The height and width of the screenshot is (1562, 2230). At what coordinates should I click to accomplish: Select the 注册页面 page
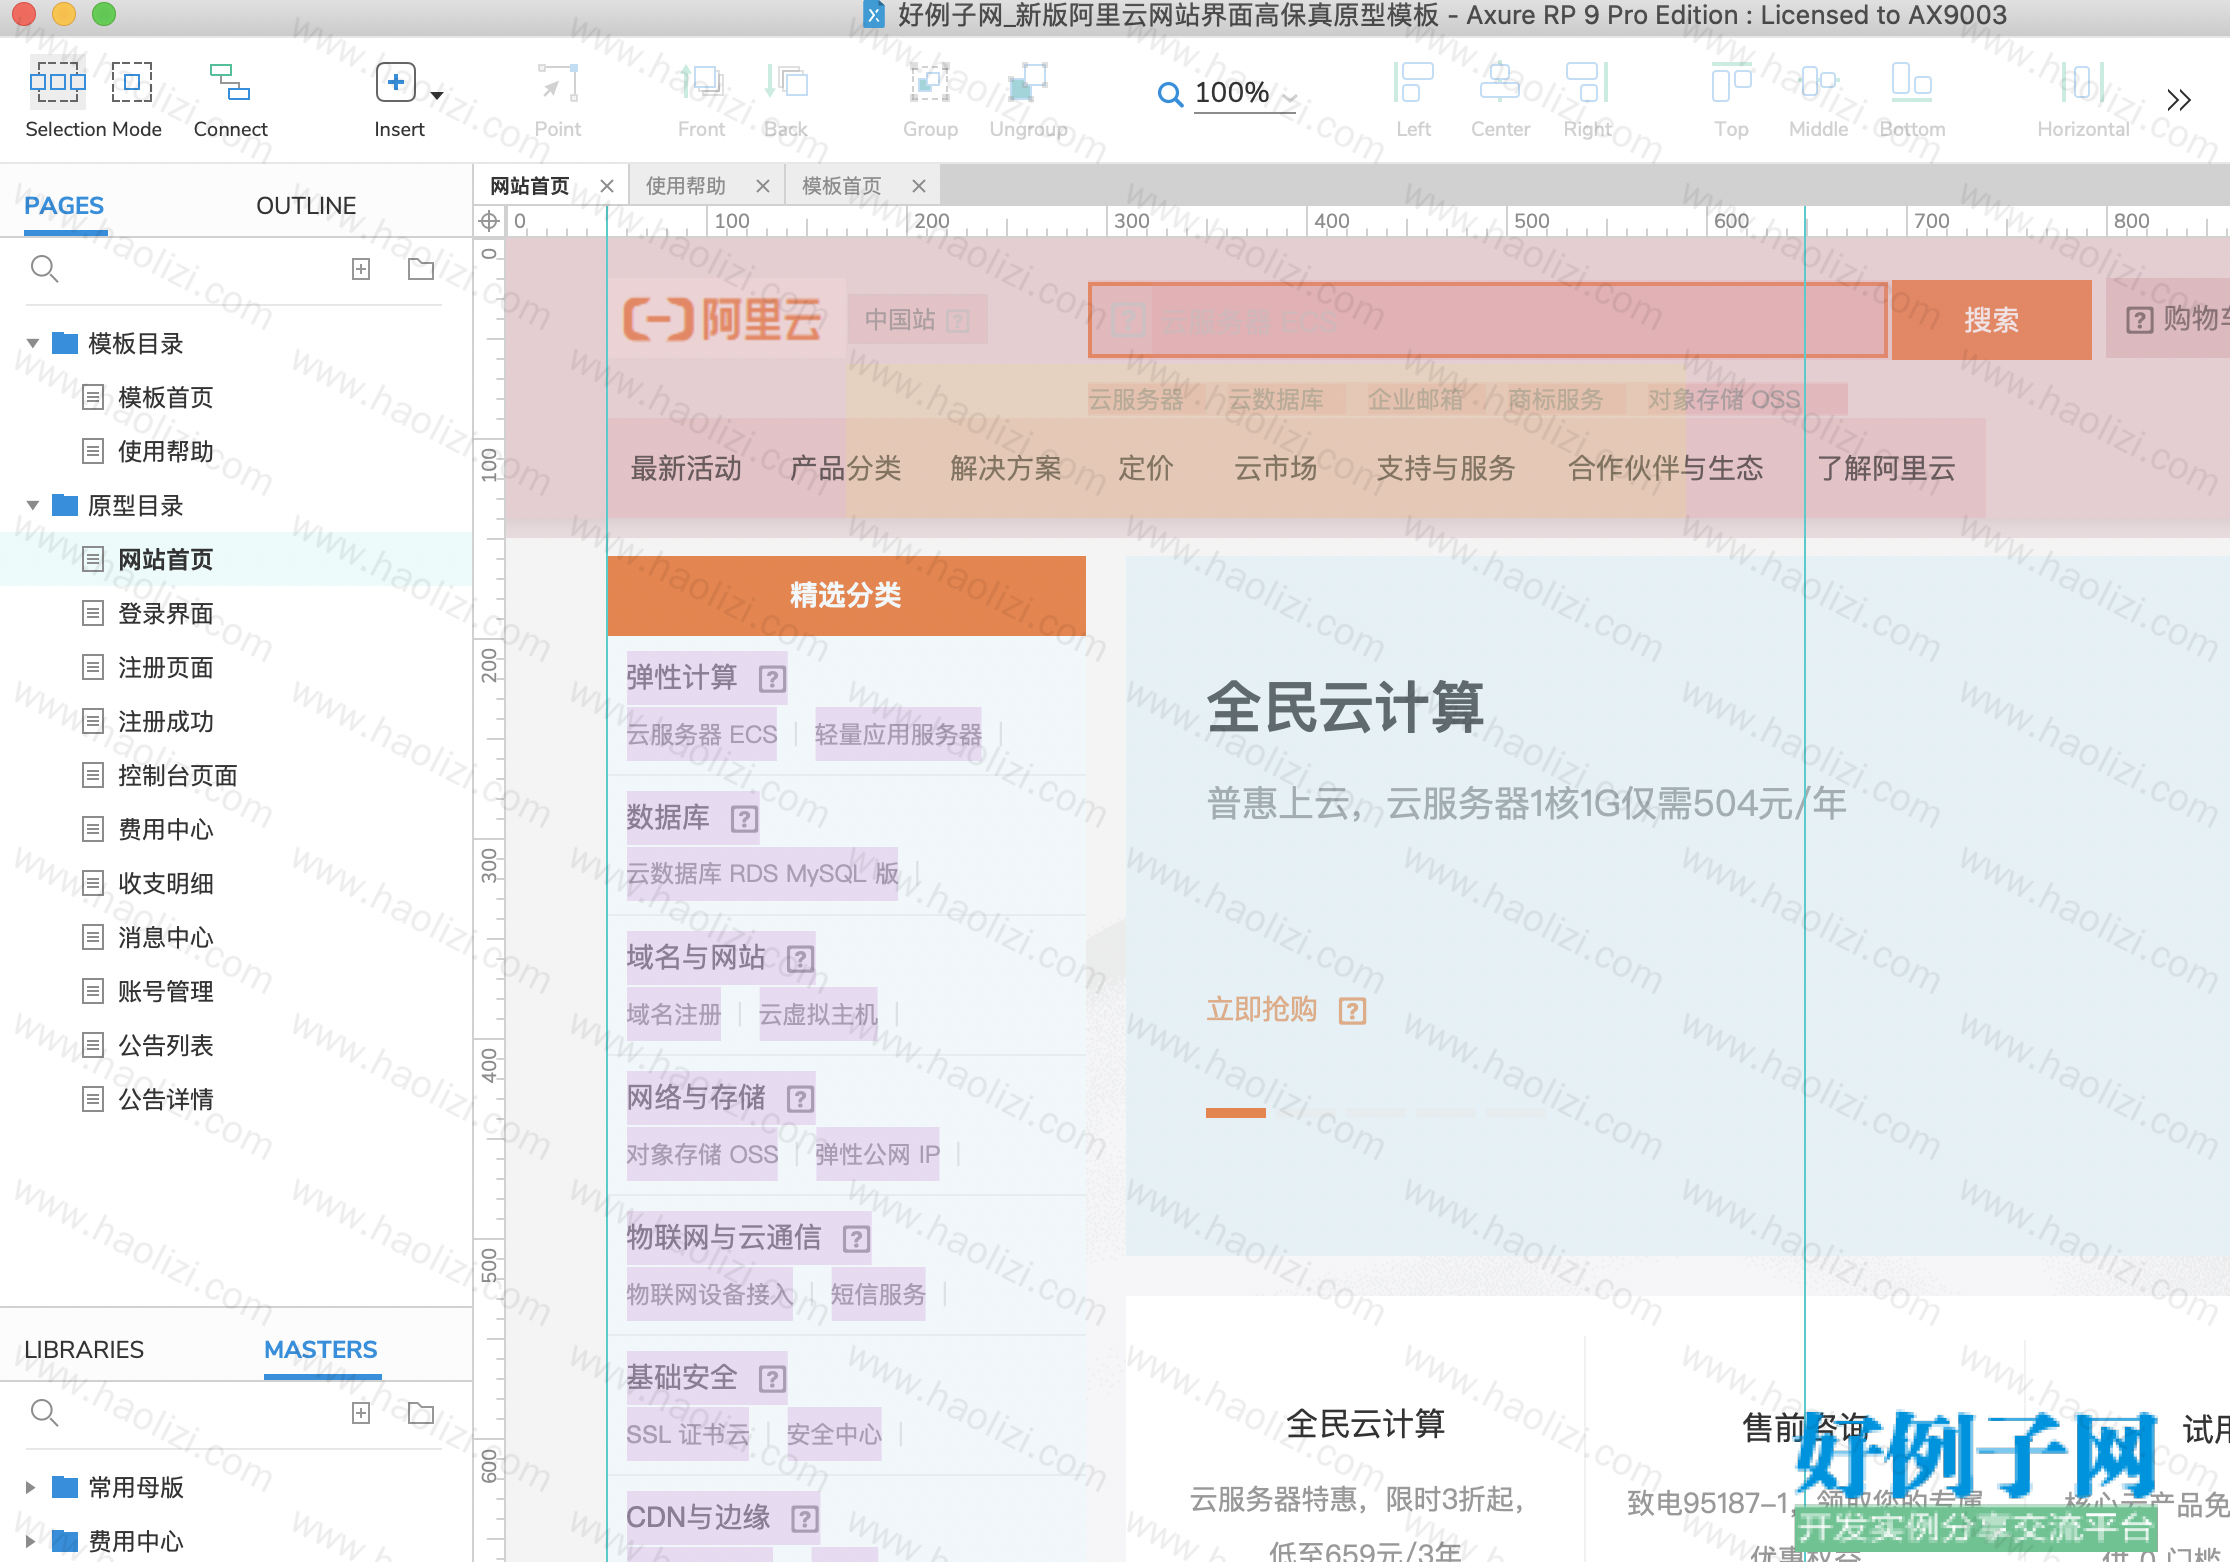click(x=165, y=668)
